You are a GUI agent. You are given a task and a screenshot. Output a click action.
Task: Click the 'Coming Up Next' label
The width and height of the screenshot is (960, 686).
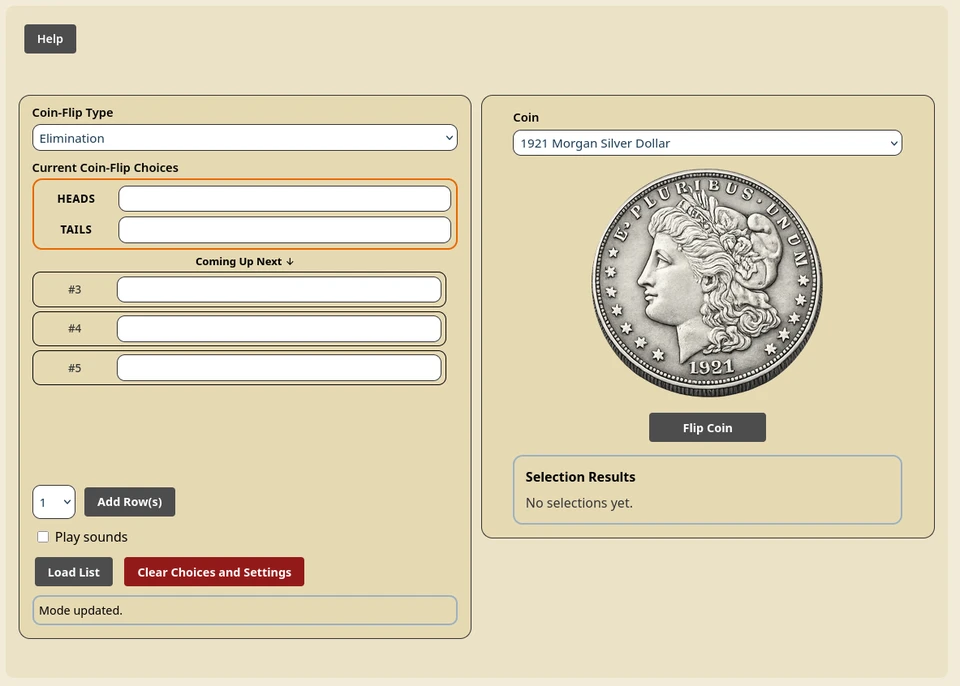(x=244, y=262)
